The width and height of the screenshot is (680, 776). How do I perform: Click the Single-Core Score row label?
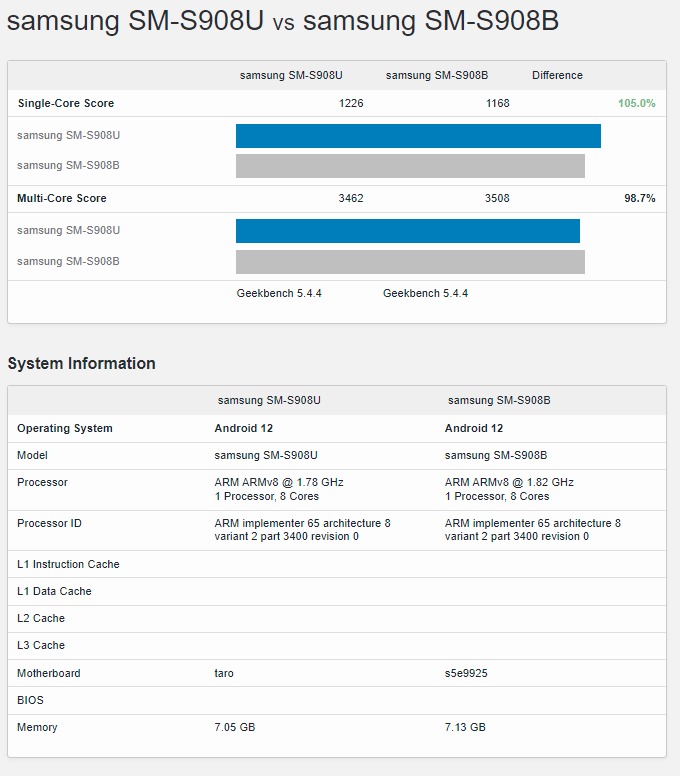point(65,104)
